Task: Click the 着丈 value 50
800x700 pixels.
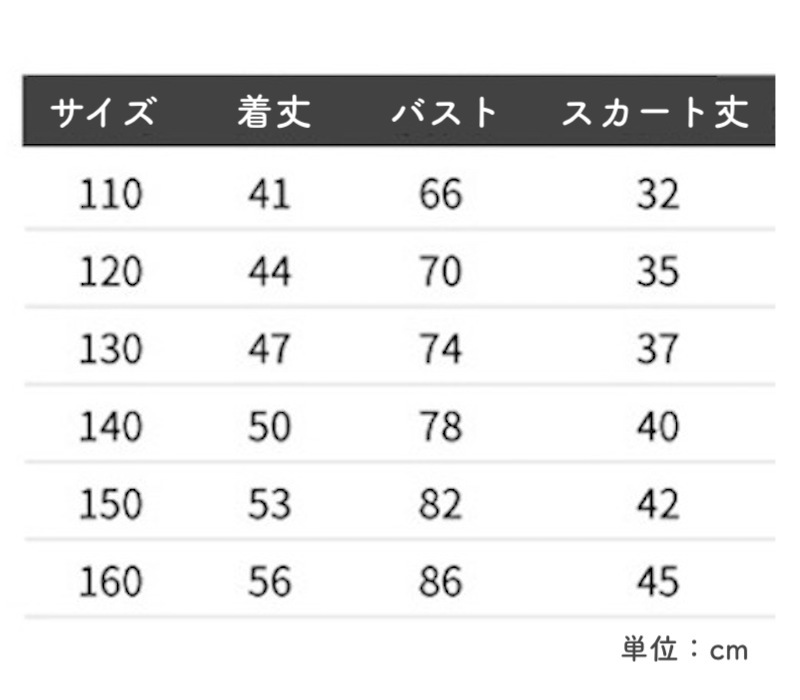Action: click(269, 427)
